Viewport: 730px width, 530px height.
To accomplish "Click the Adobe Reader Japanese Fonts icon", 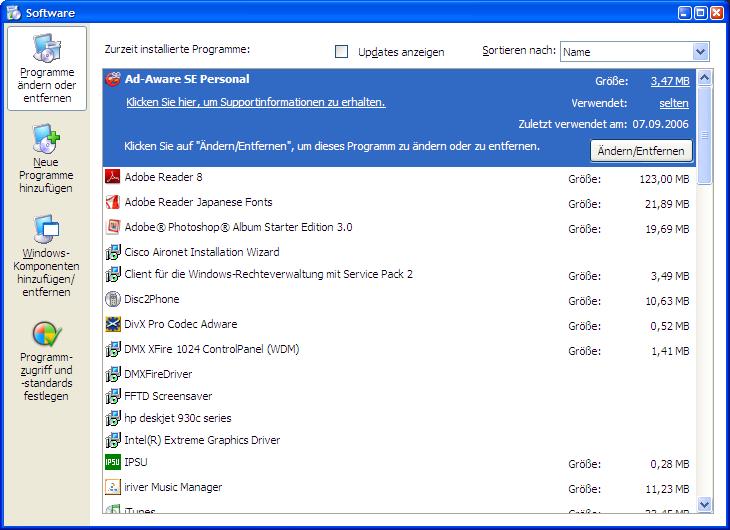I will click(x=113, y=202).
